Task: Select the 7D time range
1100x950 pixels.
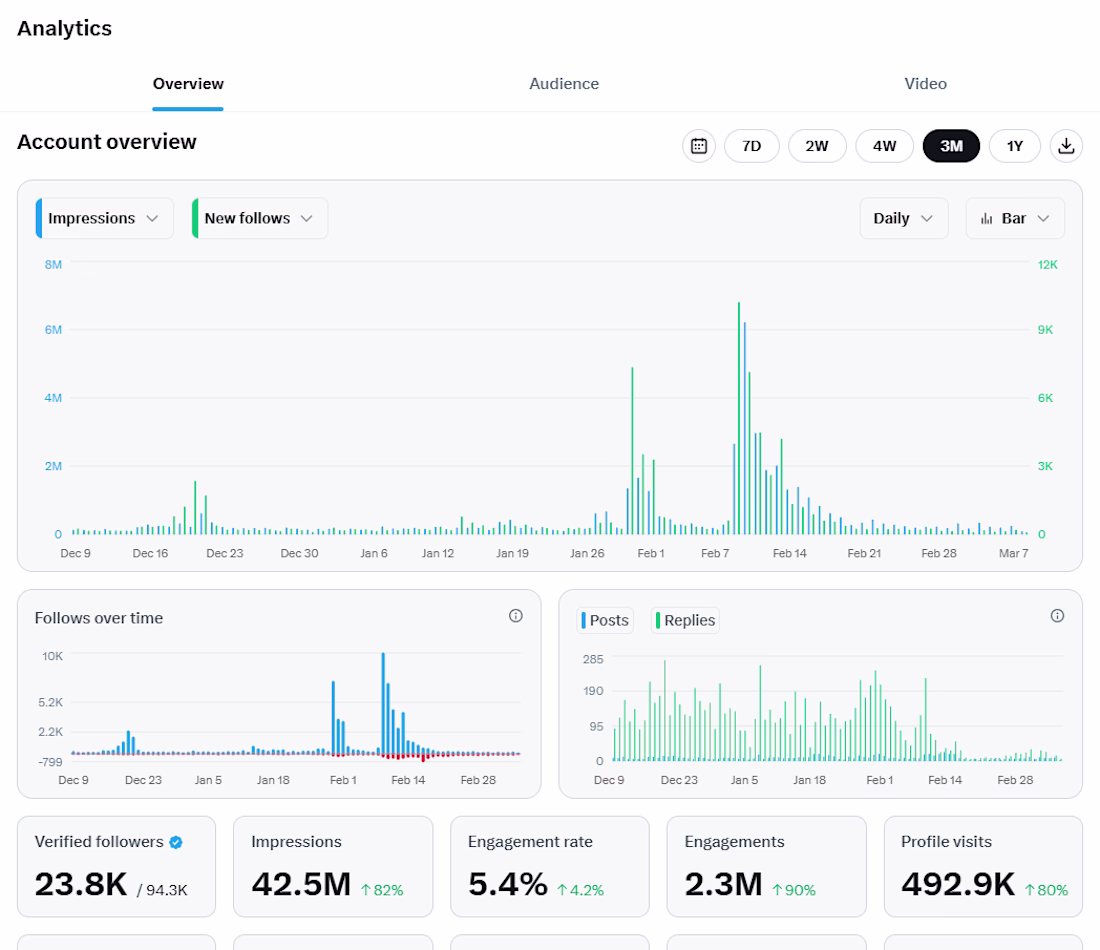Action: point(751,146)
